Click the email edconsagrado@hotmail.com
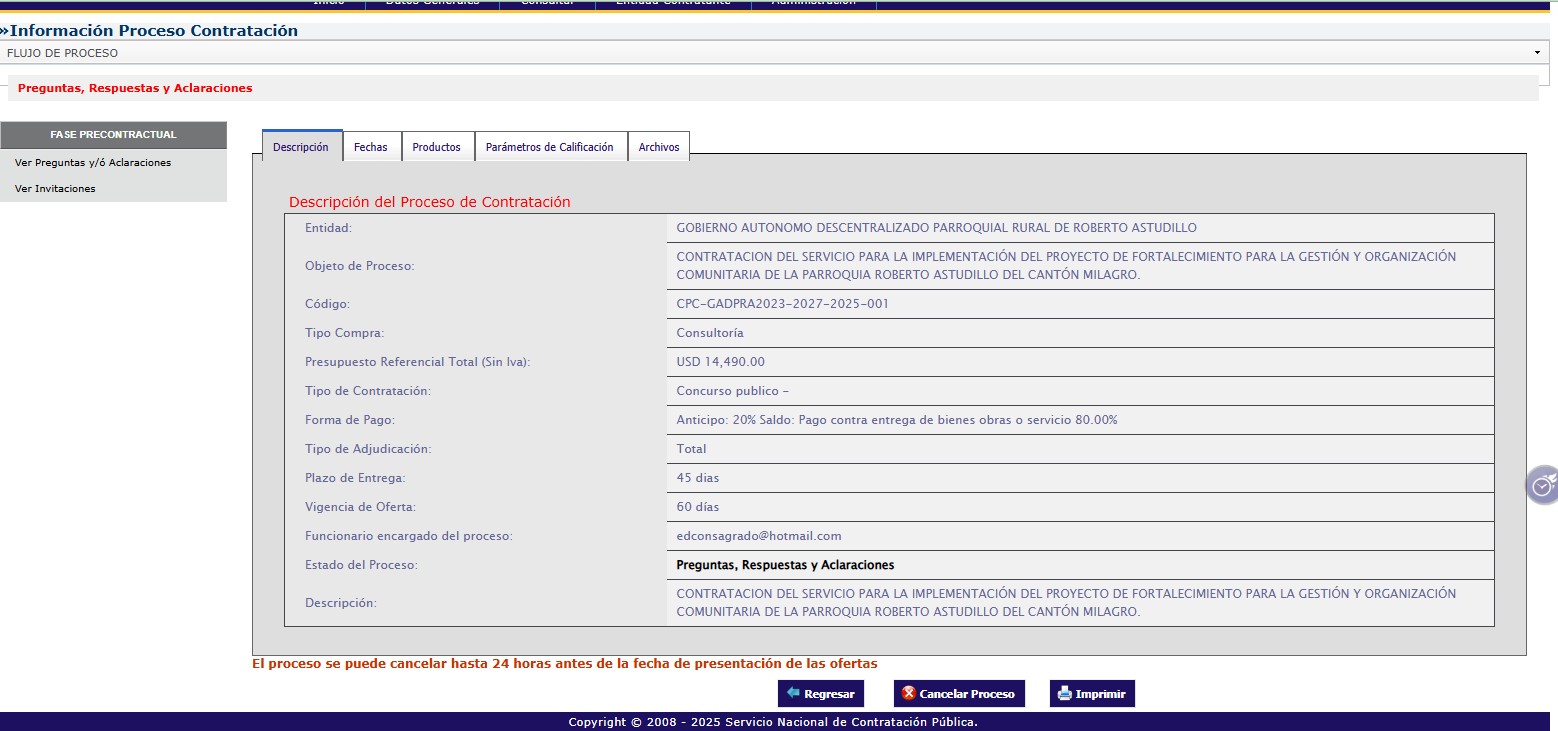Screen dimensions: 1558x731 [x=758, y=536]
